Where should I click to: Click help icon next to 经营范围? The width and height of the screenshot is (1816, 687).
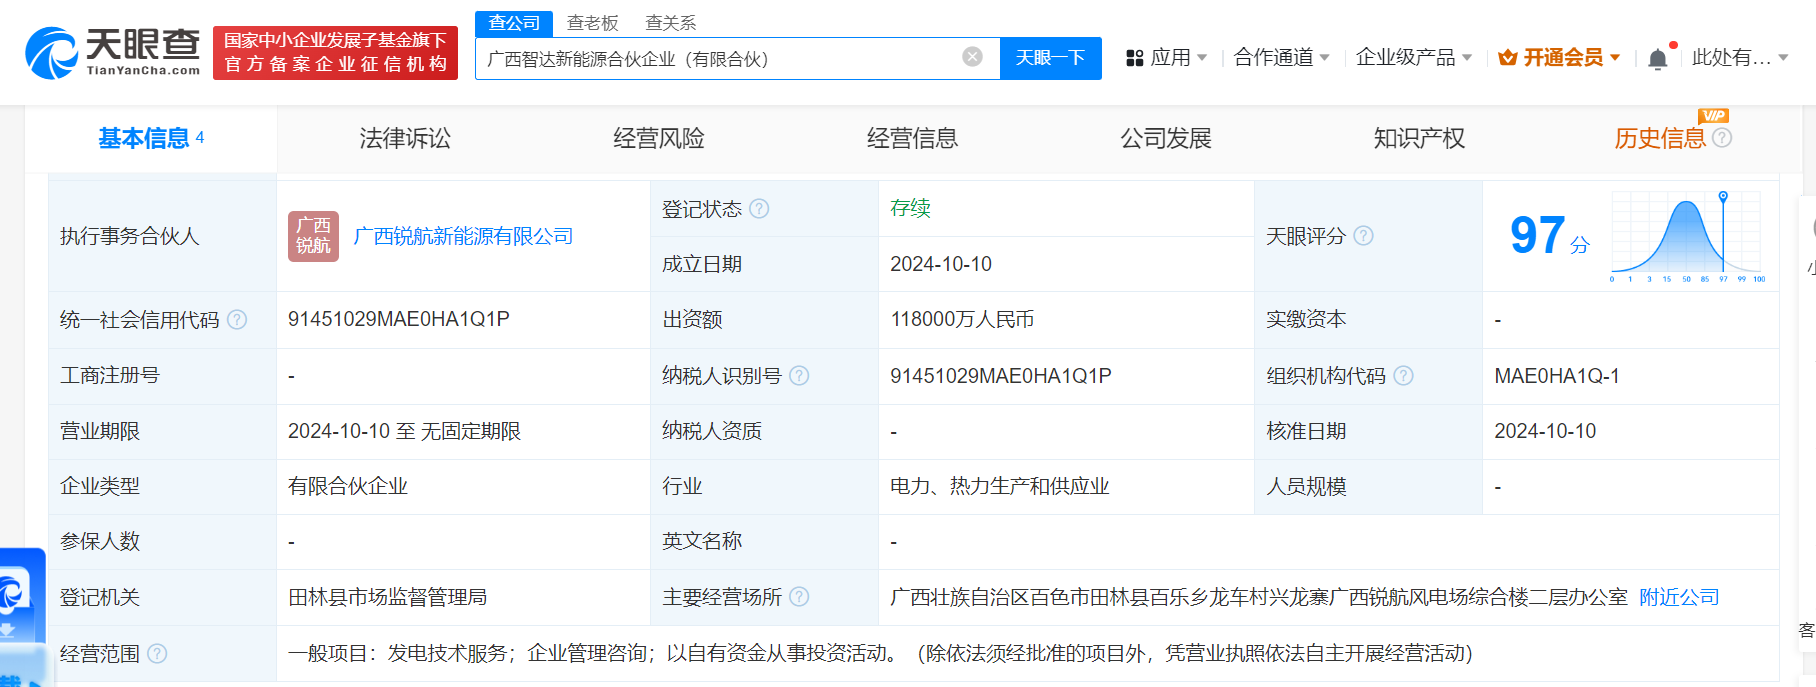coord(158,654)
